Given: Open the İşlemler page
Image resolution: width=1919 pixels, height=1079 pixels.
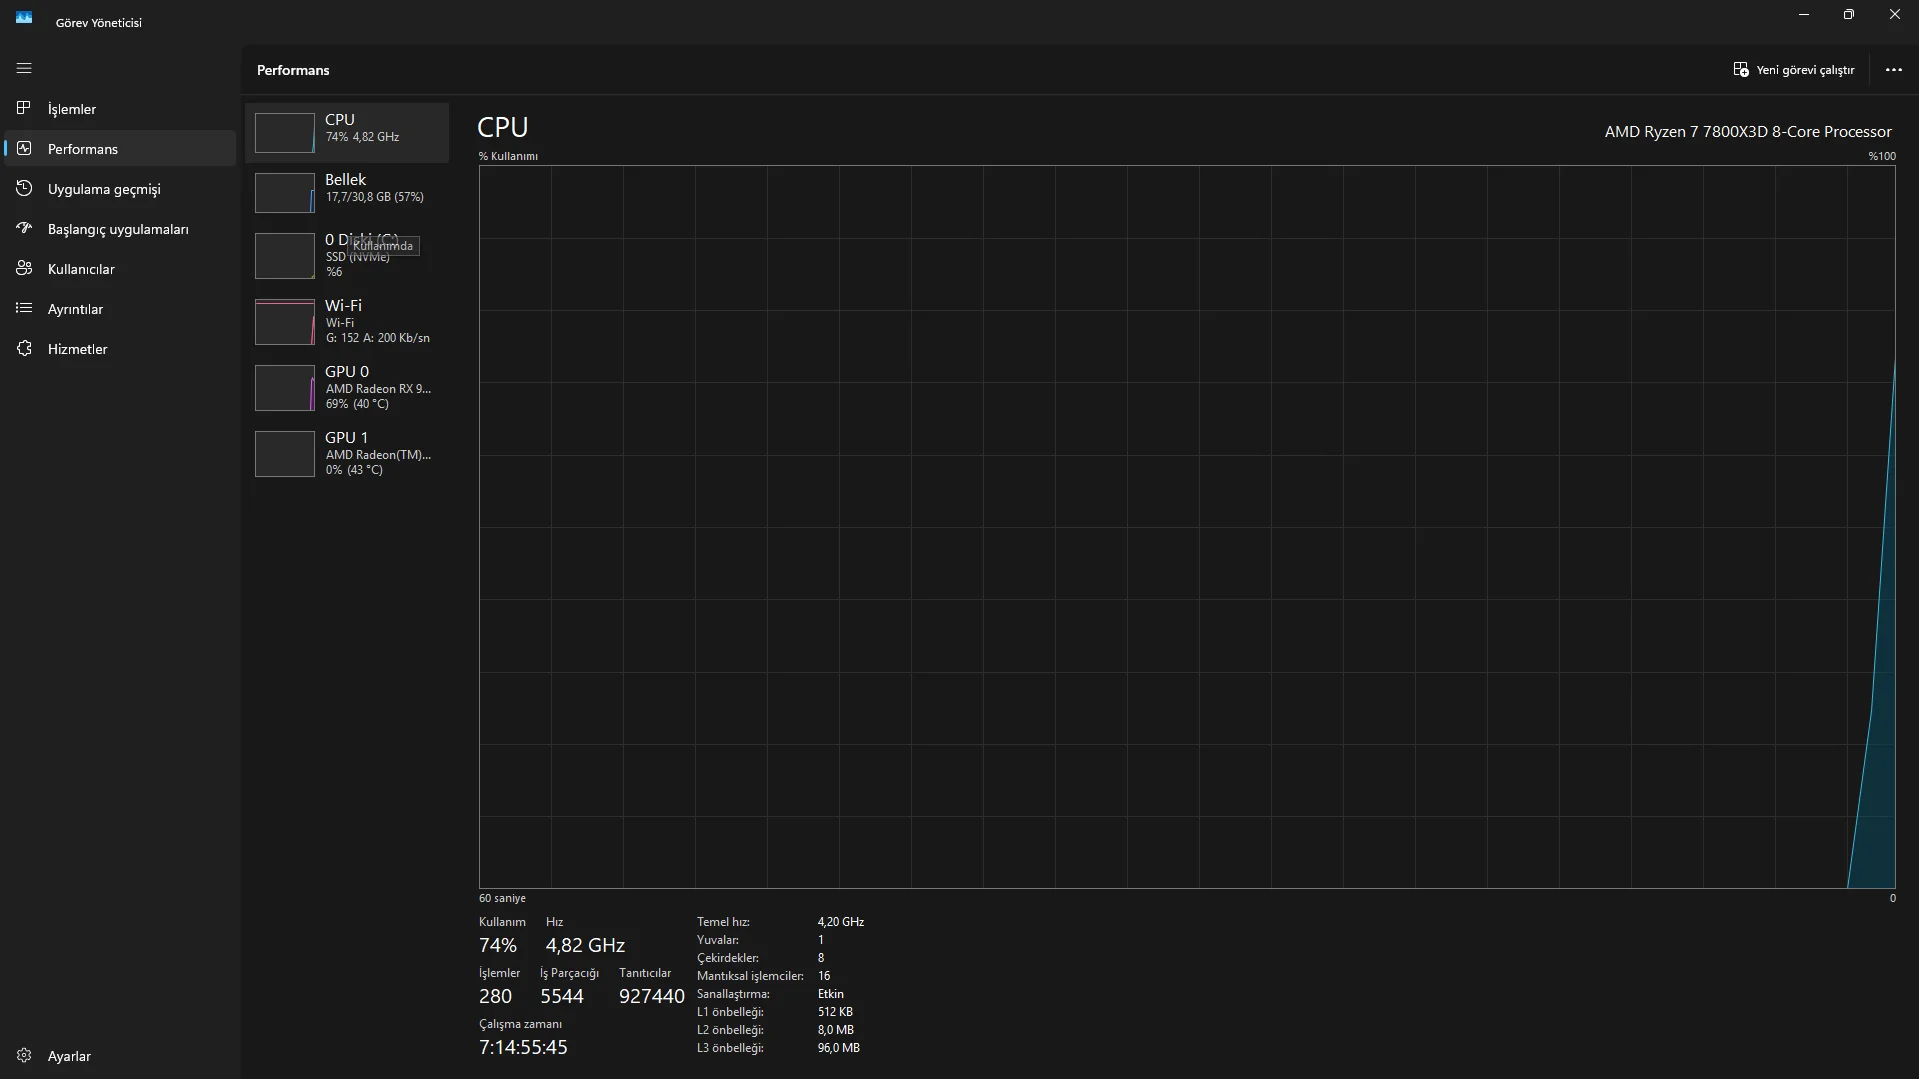Looking at the screenshot, I should [120, 108].
